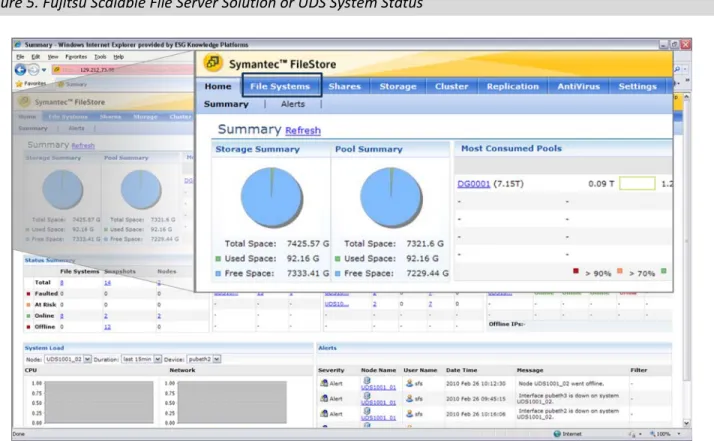
Task: Click the Internet Explorer Forward arrow button
Action: pyautogui.click(x=34, y=70)
